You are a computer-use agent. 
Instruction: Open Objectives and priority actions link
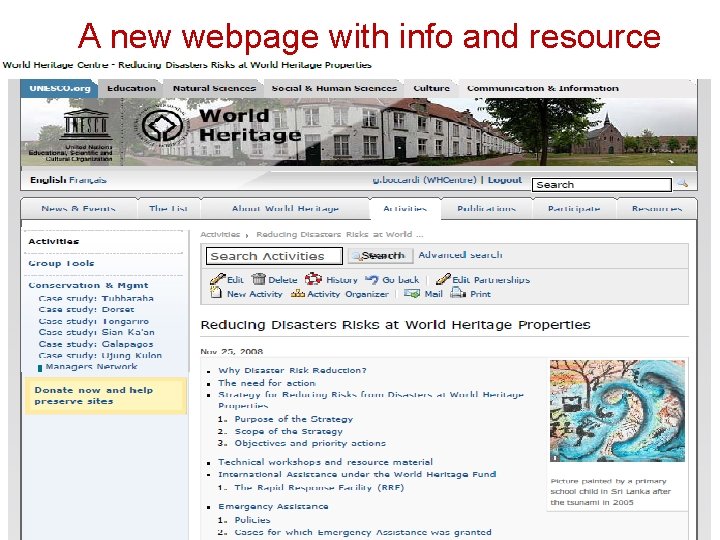310,443
